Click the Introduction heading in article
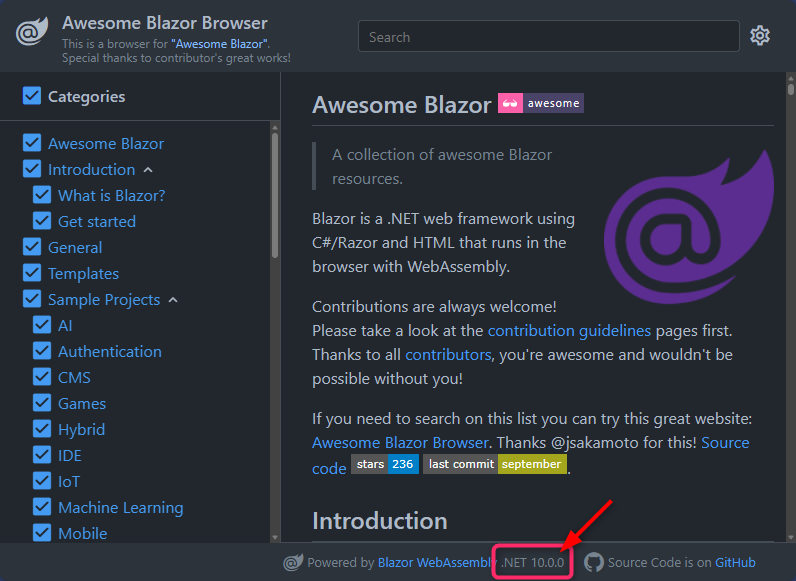 click(380, 521)
